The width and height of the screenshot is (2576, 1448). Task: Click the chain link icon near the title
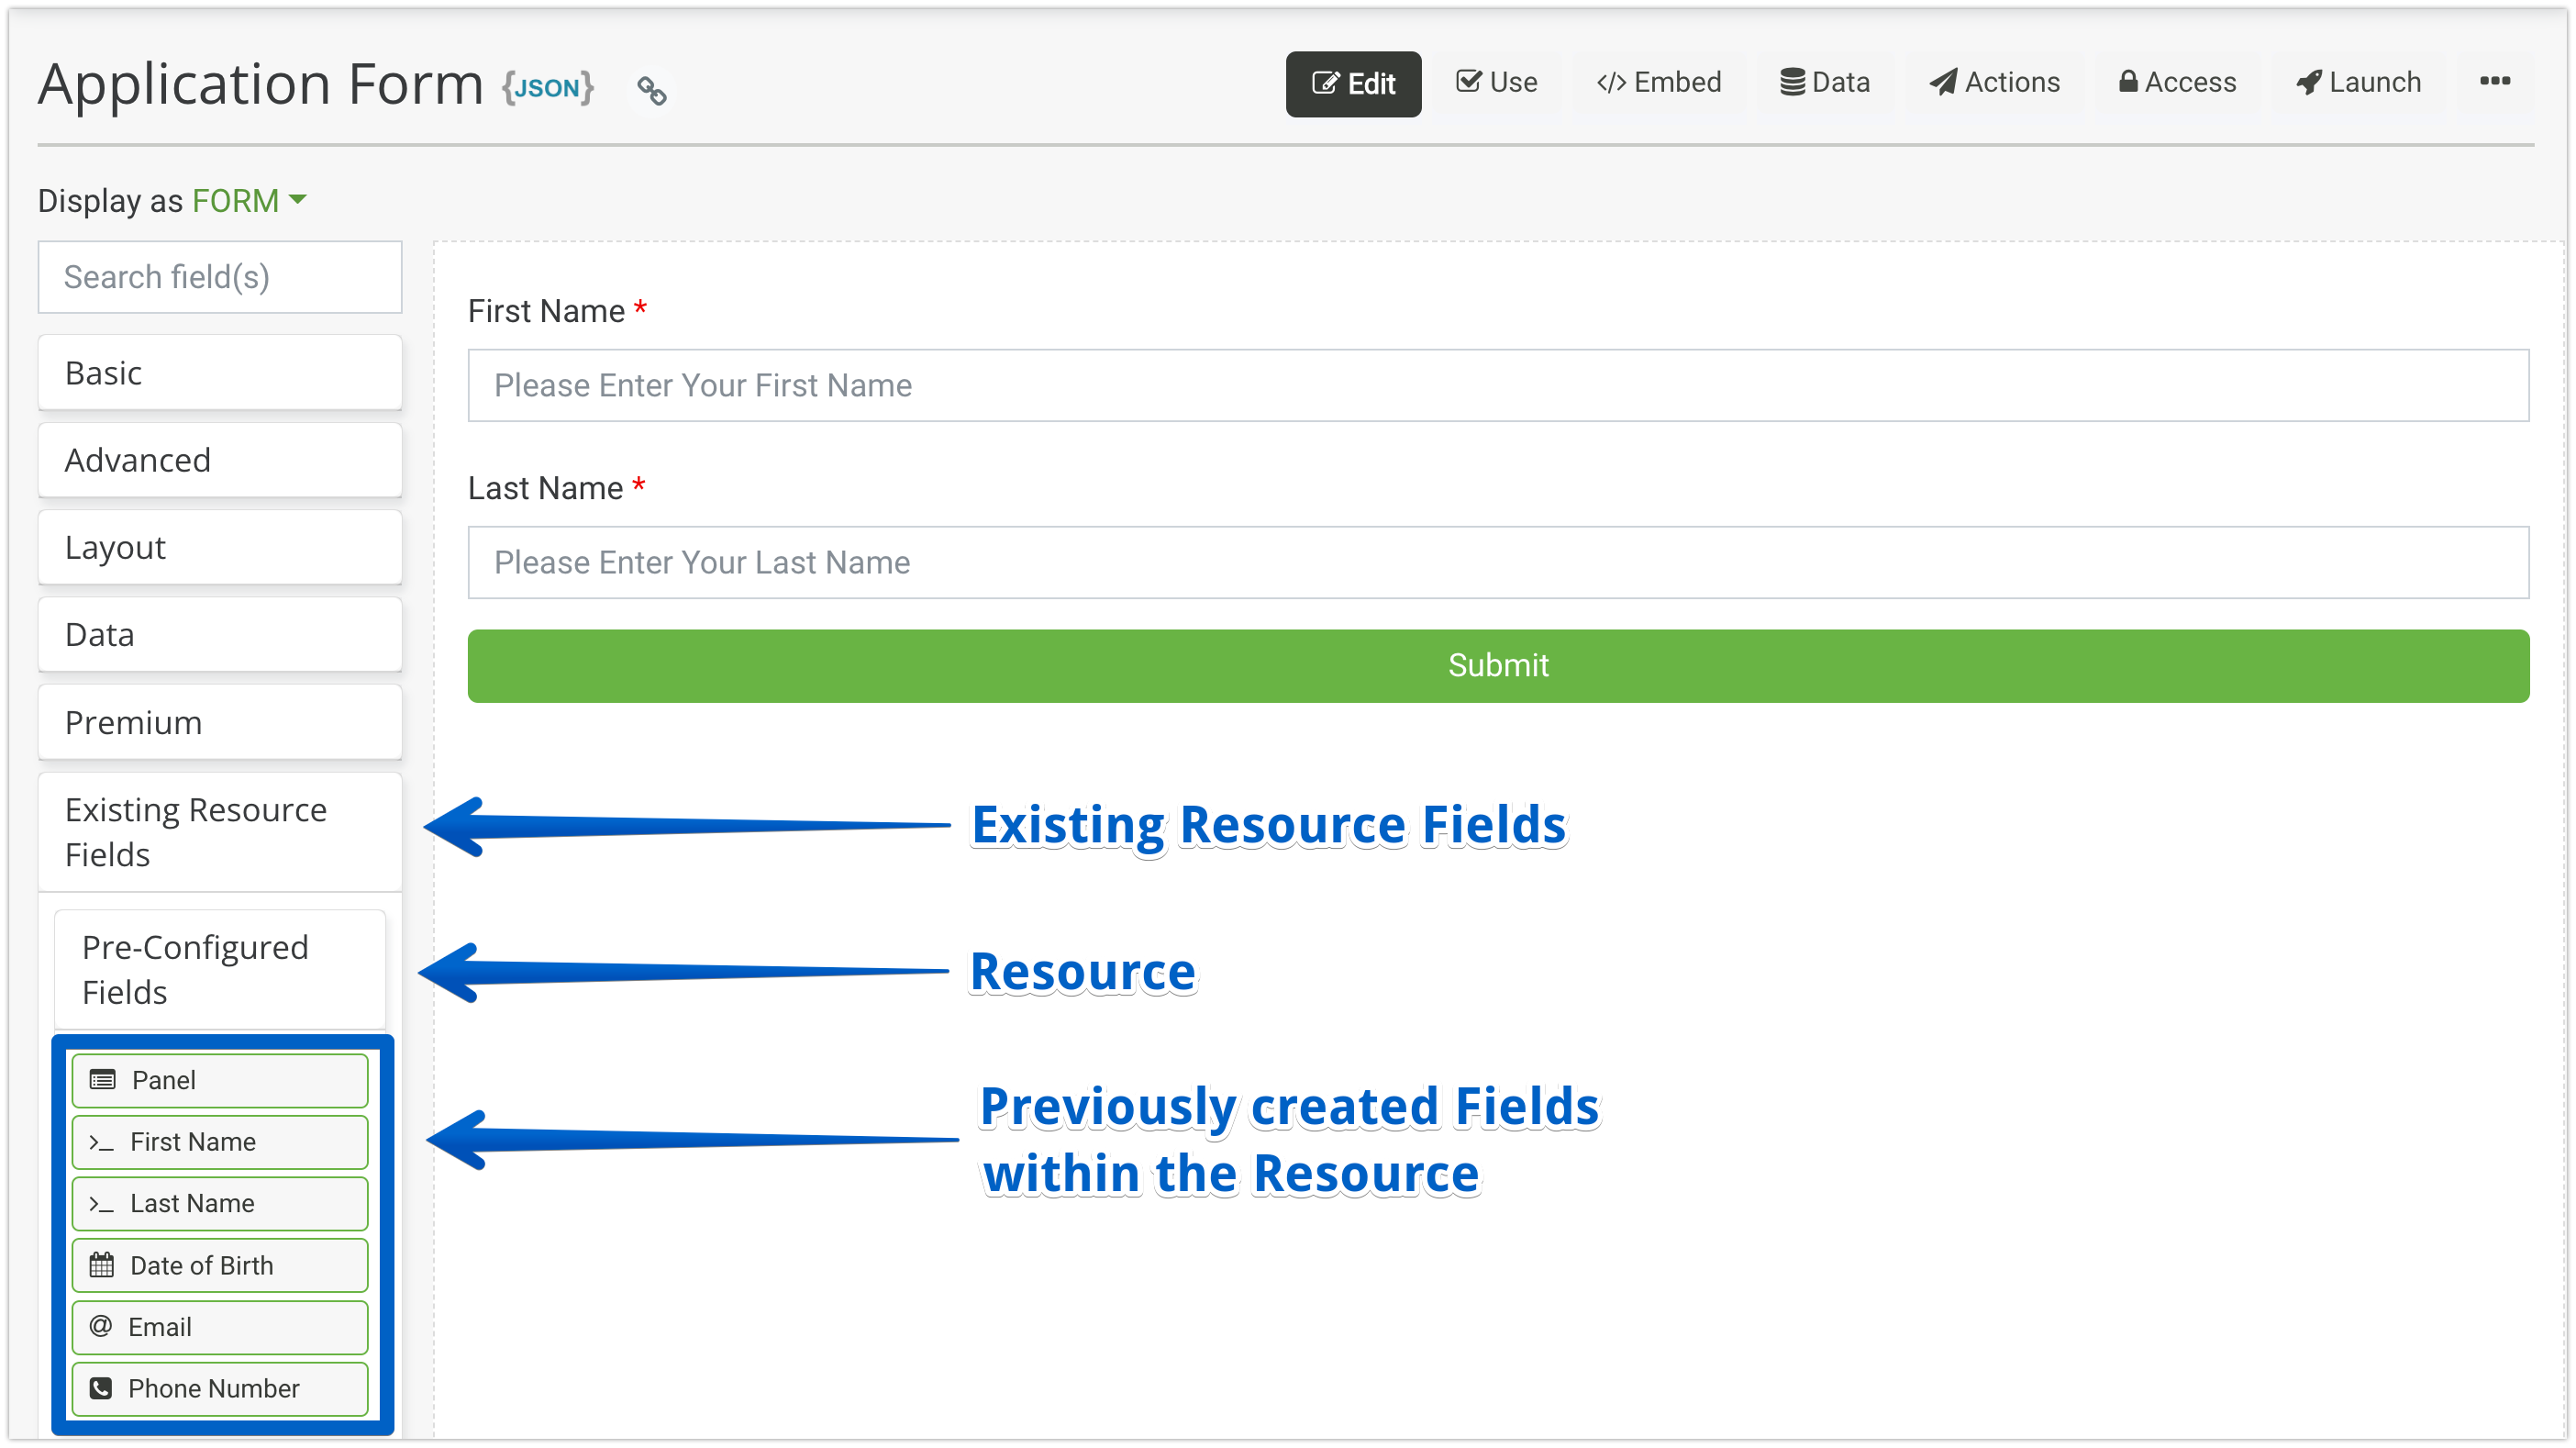(651, 91)
